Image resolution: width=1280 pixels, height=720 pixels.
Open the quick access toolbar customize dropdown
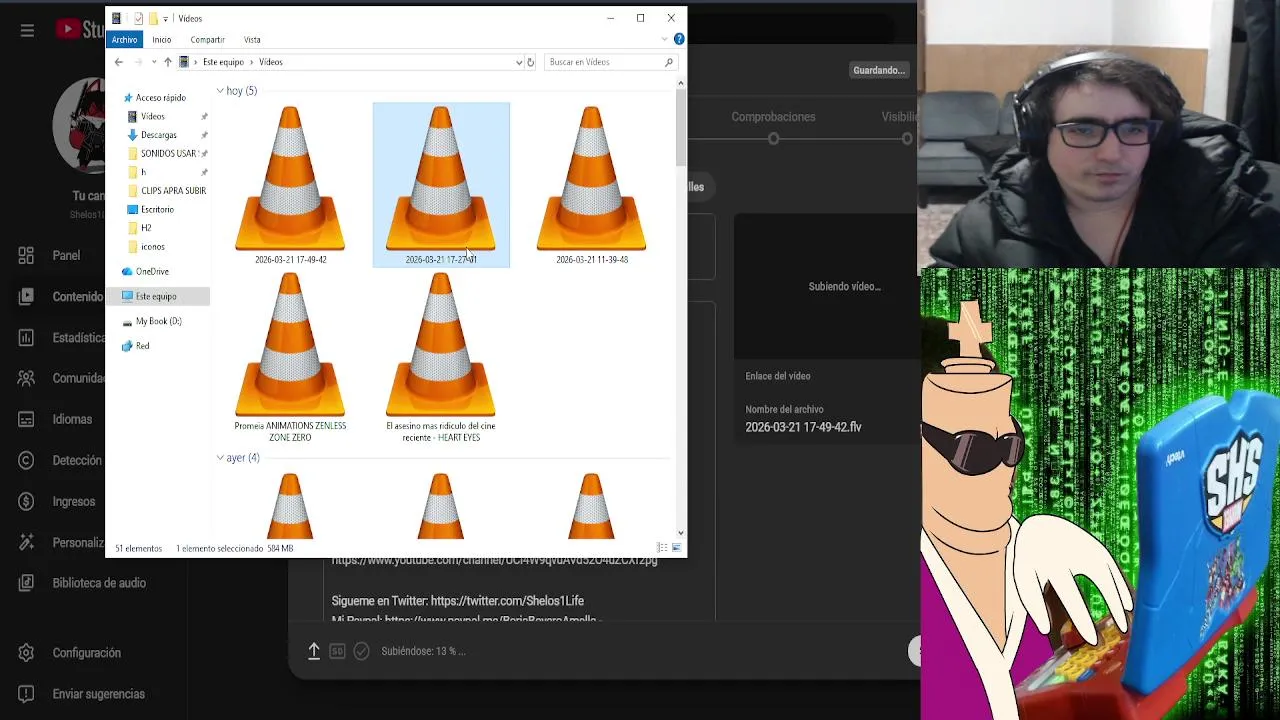(166, 18)
